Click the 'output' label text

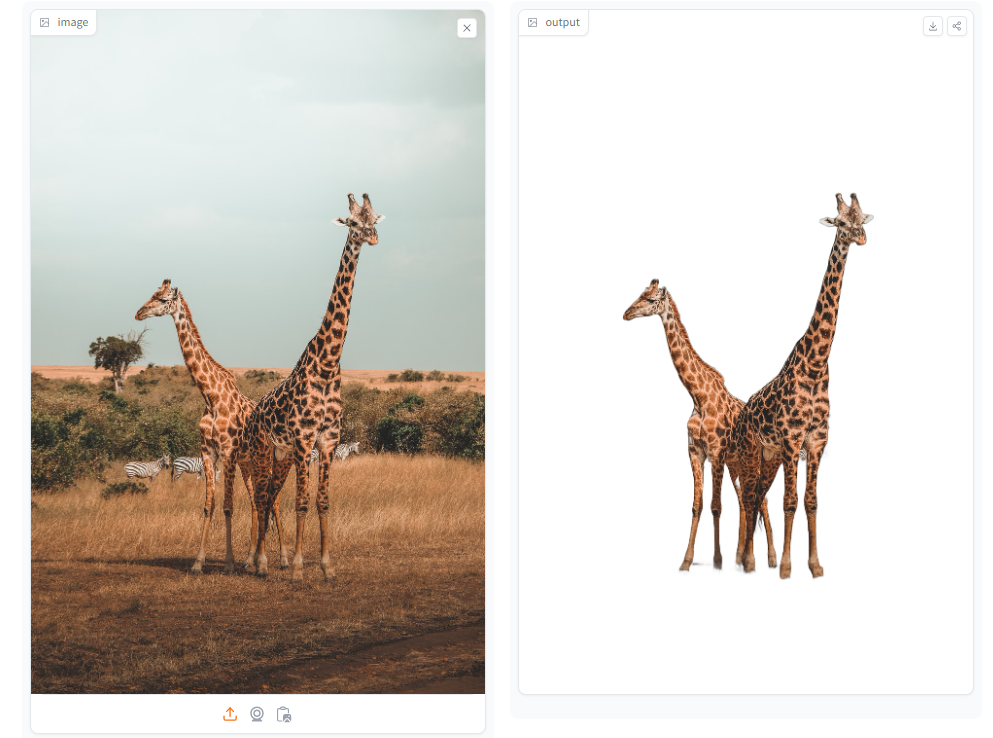[562, 22]
